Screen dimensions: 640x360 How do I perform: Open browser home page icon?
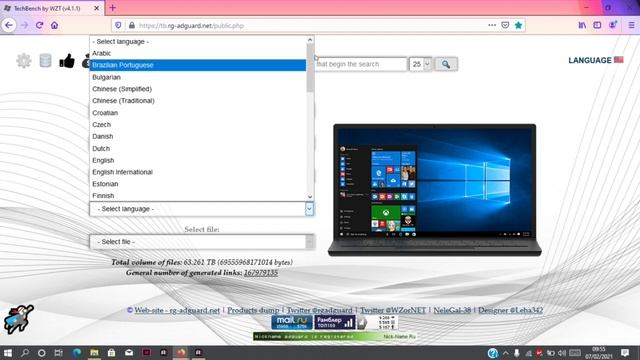[x=54, y=25]
